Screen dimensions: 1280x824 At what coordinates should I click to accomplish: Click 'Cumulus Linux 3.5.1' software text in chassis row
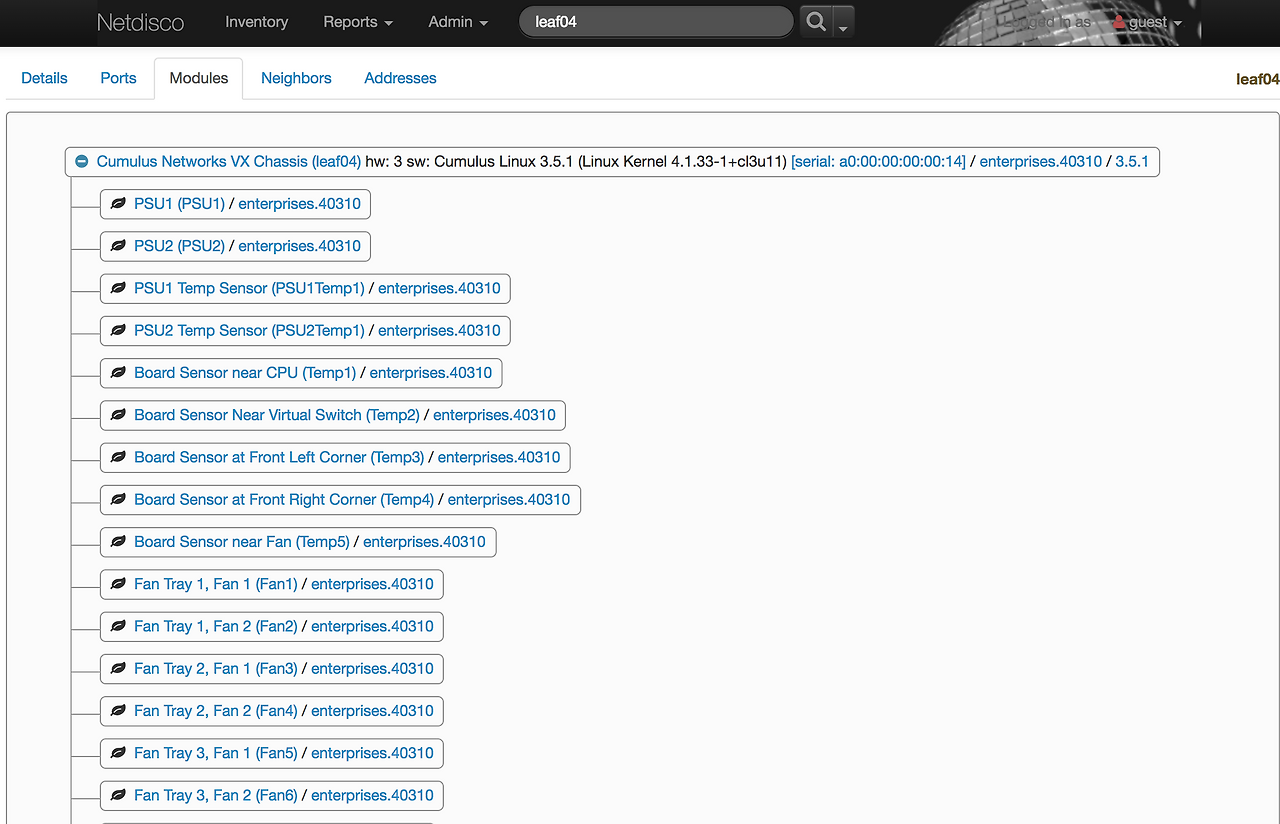[504, 162]
